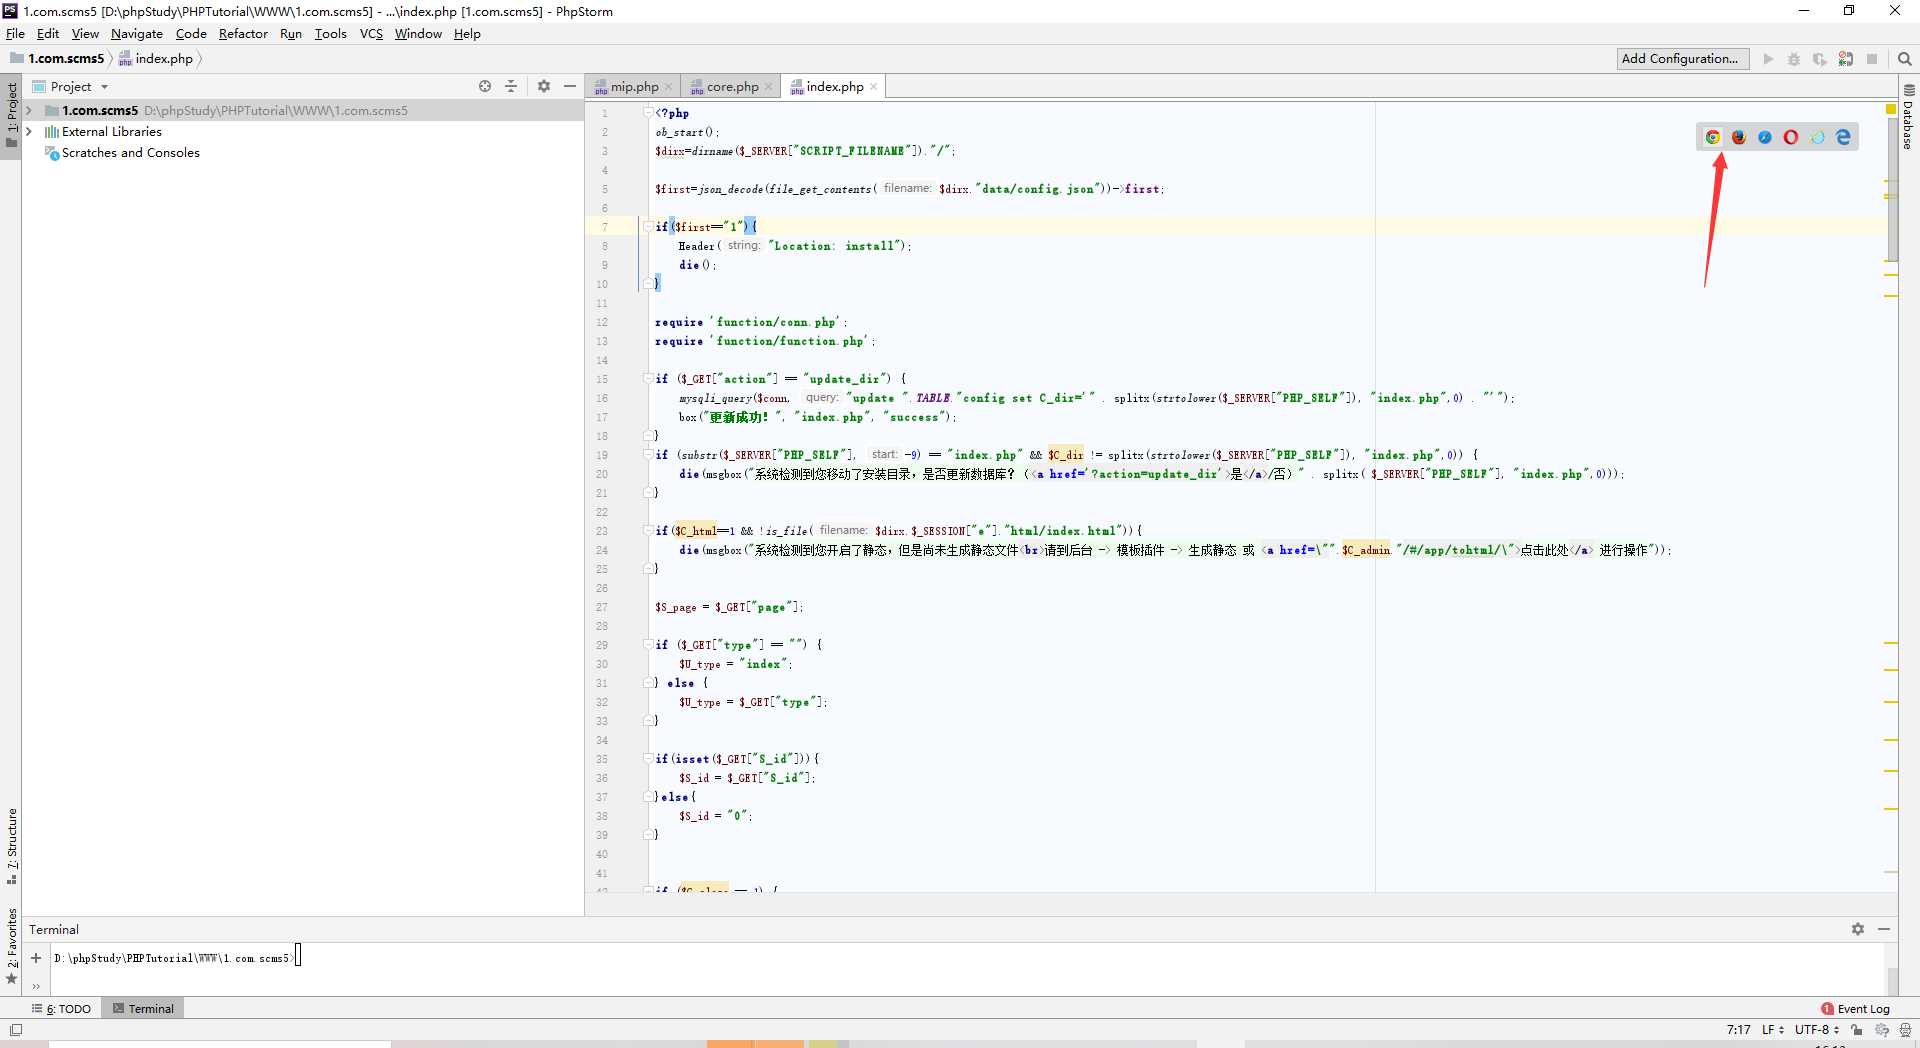Collapse the if block at line 29
This screenshot has height=1048, width=1920.
tap(648, 645)
